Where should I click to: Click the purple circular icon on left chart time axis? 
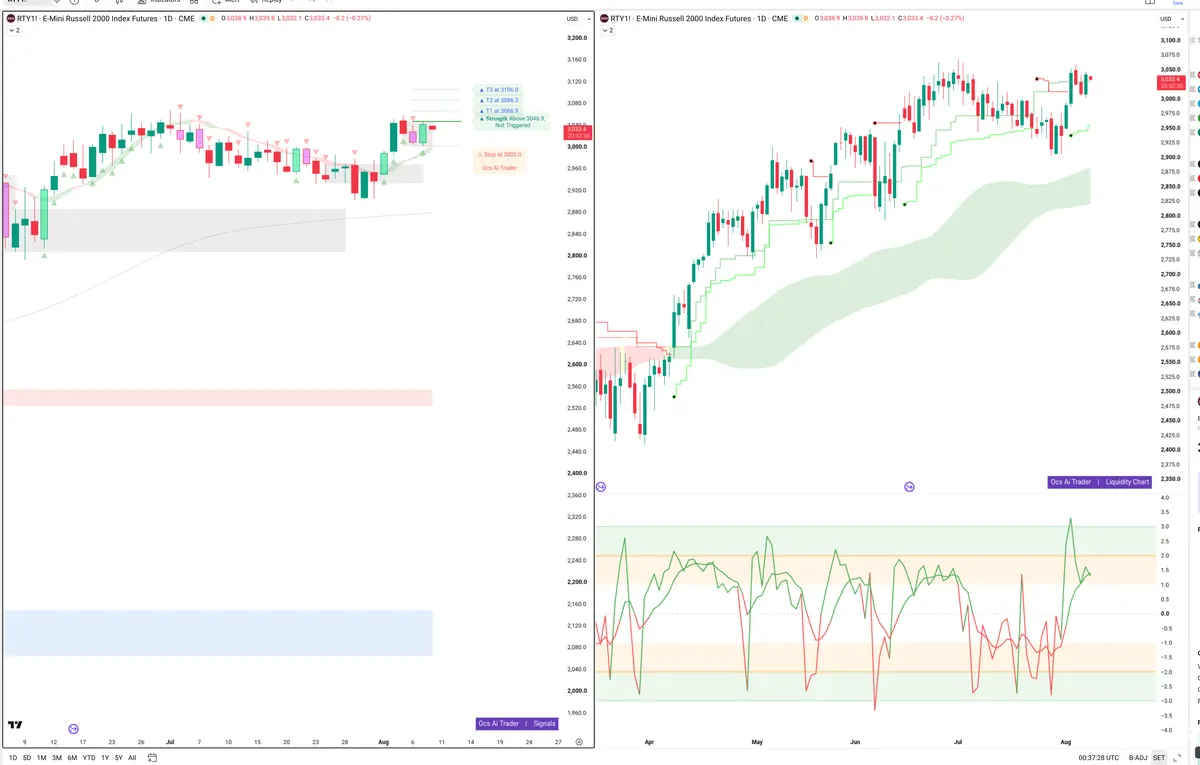coord(73,730)
